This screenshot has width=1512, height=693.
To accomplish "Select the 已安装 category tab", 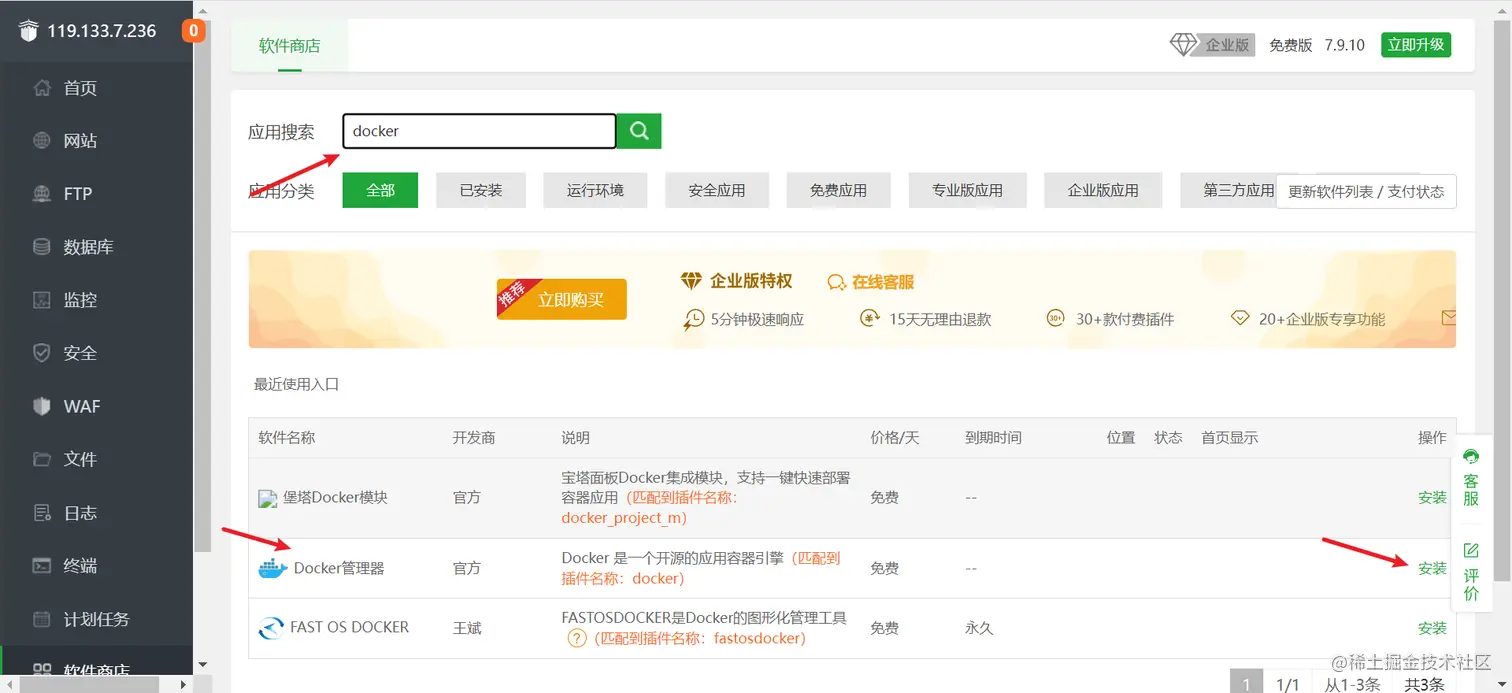I will pyautogui.click(x=481, y=190).
